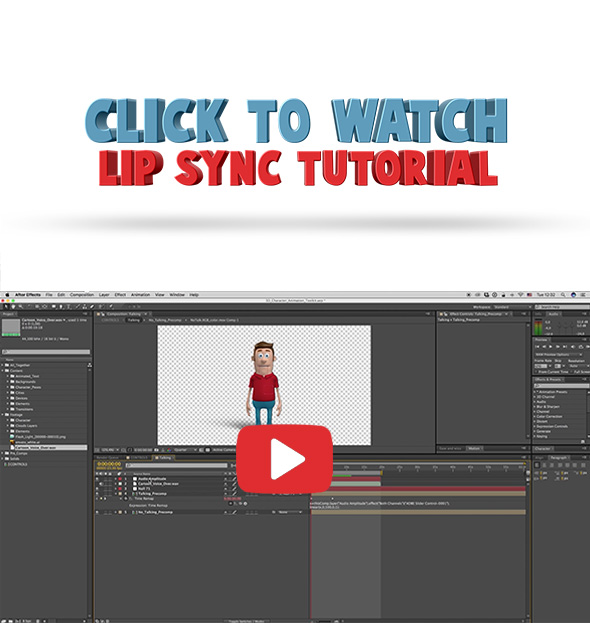Screen dimensions: 590x623
Task: Expand the Pre_Comps folder
Action: (x=2, y=453)
